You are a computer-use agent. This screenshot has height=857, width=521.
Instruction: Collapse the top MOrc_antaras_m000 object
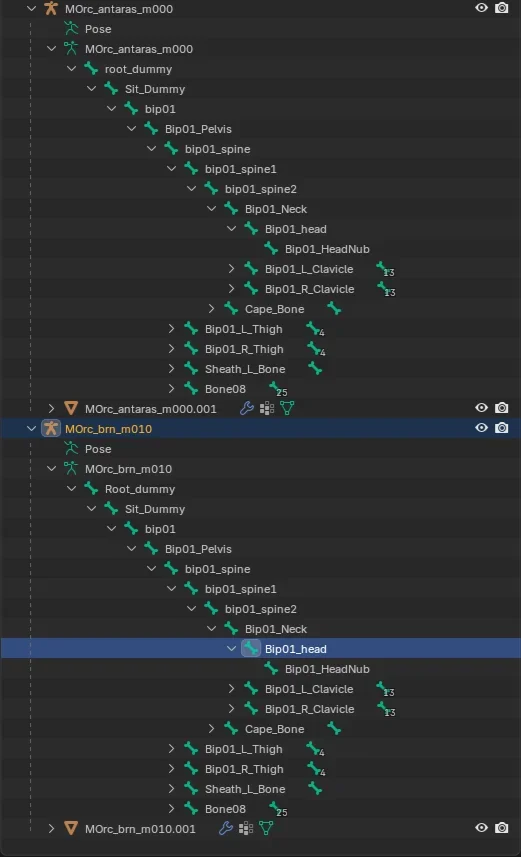(x=31, y=8)
